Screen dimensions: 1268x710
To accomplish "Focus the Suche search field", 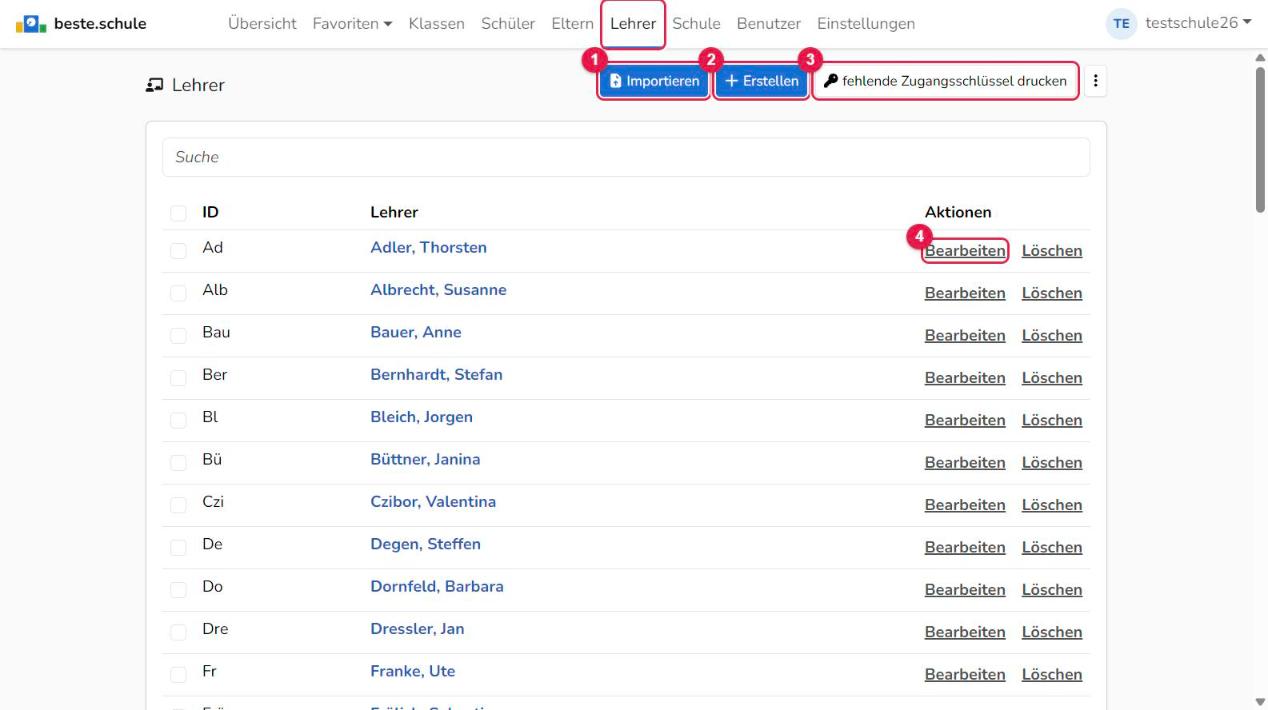I will pyautogui.click(x=626, y=157).
